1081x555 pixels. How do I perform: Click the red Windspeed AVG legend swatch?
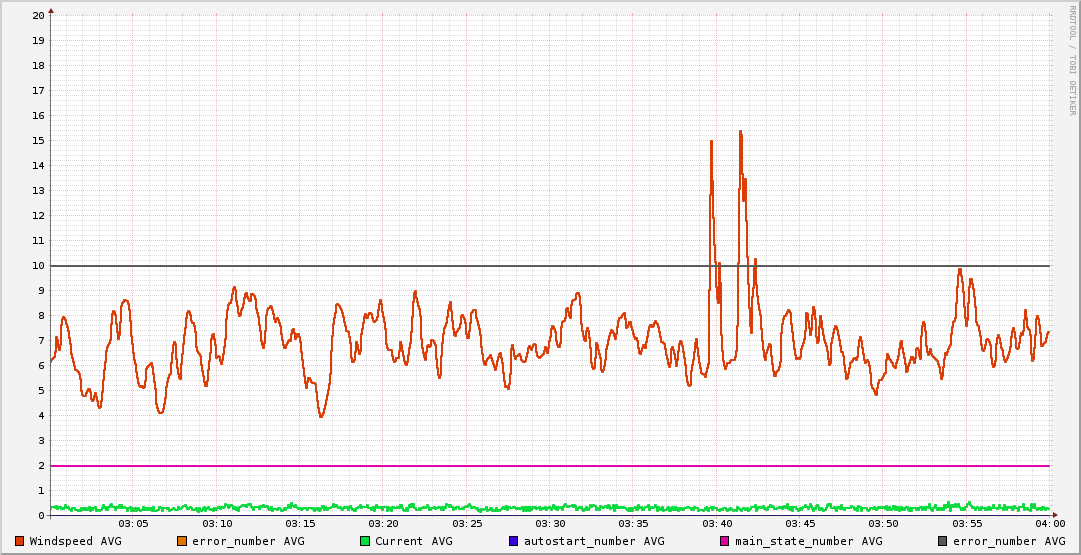[x=20, y=541]
